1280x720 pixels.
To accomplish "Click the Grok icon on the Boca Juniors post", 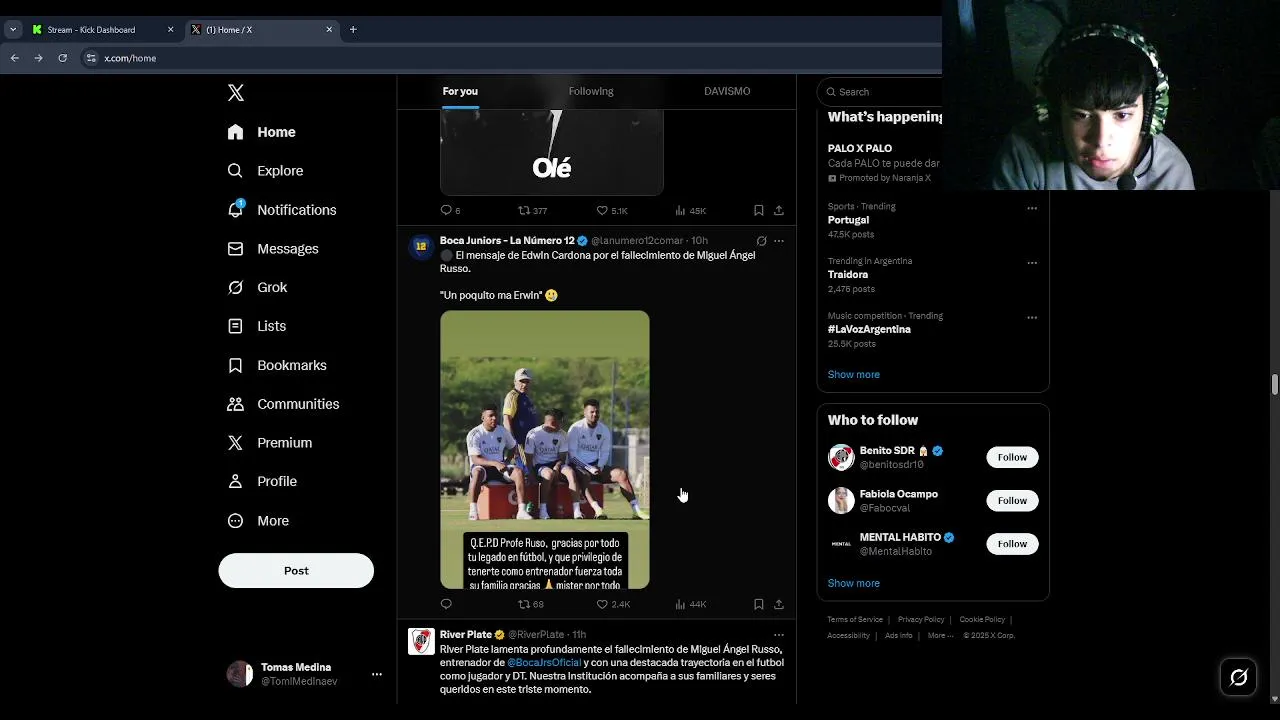I will click(761, 241).
